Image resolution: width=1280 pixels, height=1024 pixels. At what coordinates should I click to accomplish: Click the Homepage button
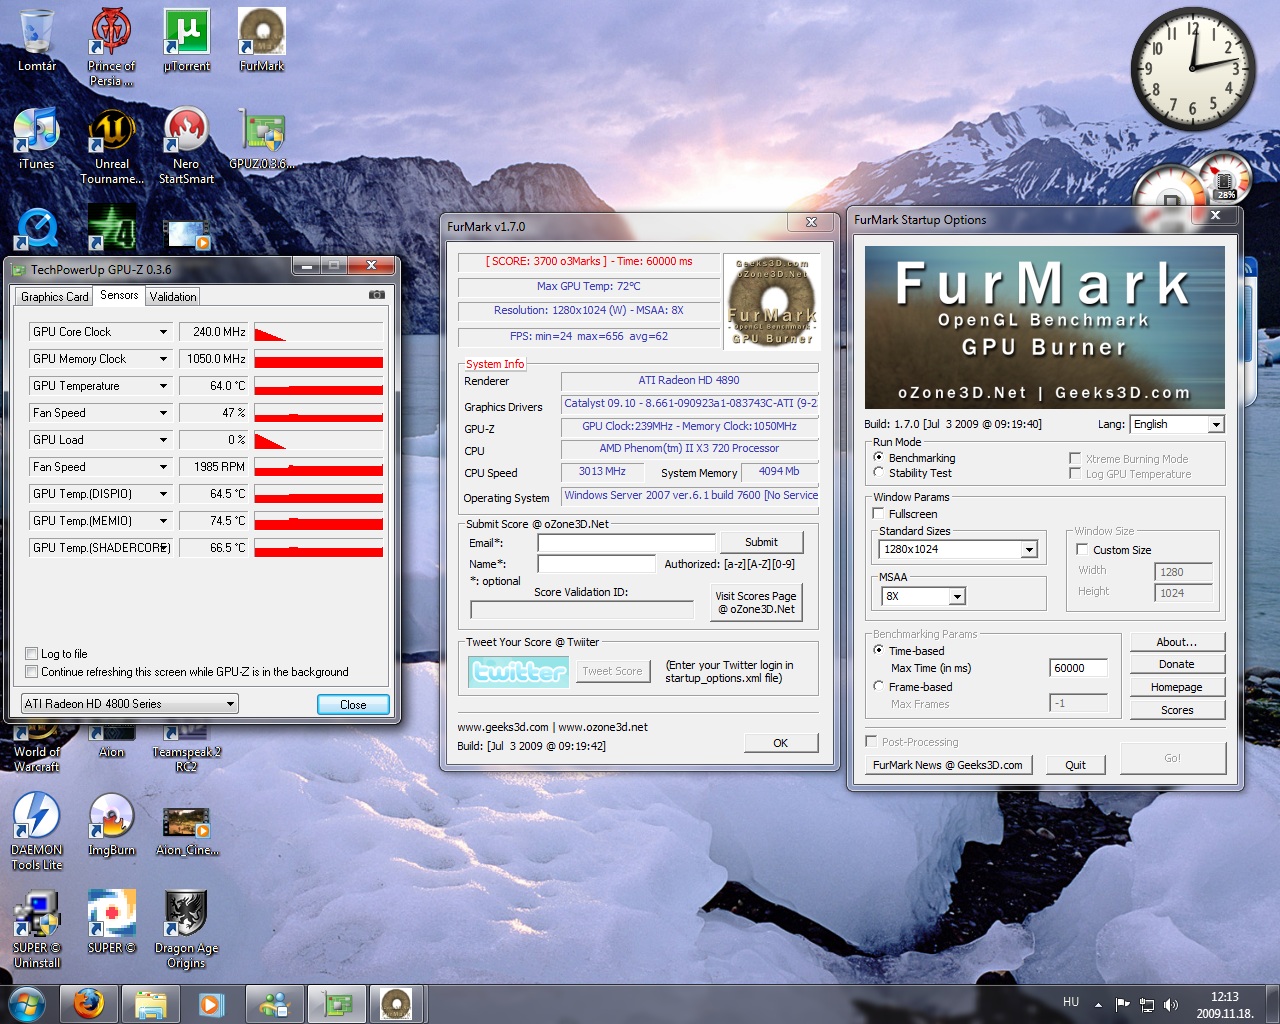[1177, 687]
